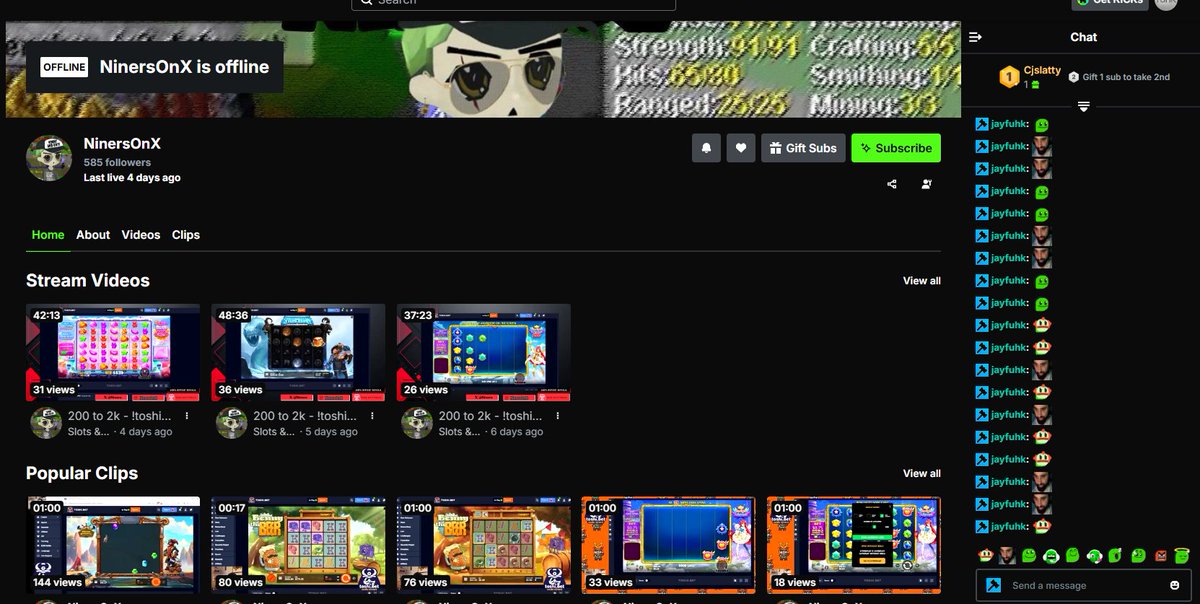
Task: Insert the white-outlined laughing green emote
Action: pos(1051,556)
